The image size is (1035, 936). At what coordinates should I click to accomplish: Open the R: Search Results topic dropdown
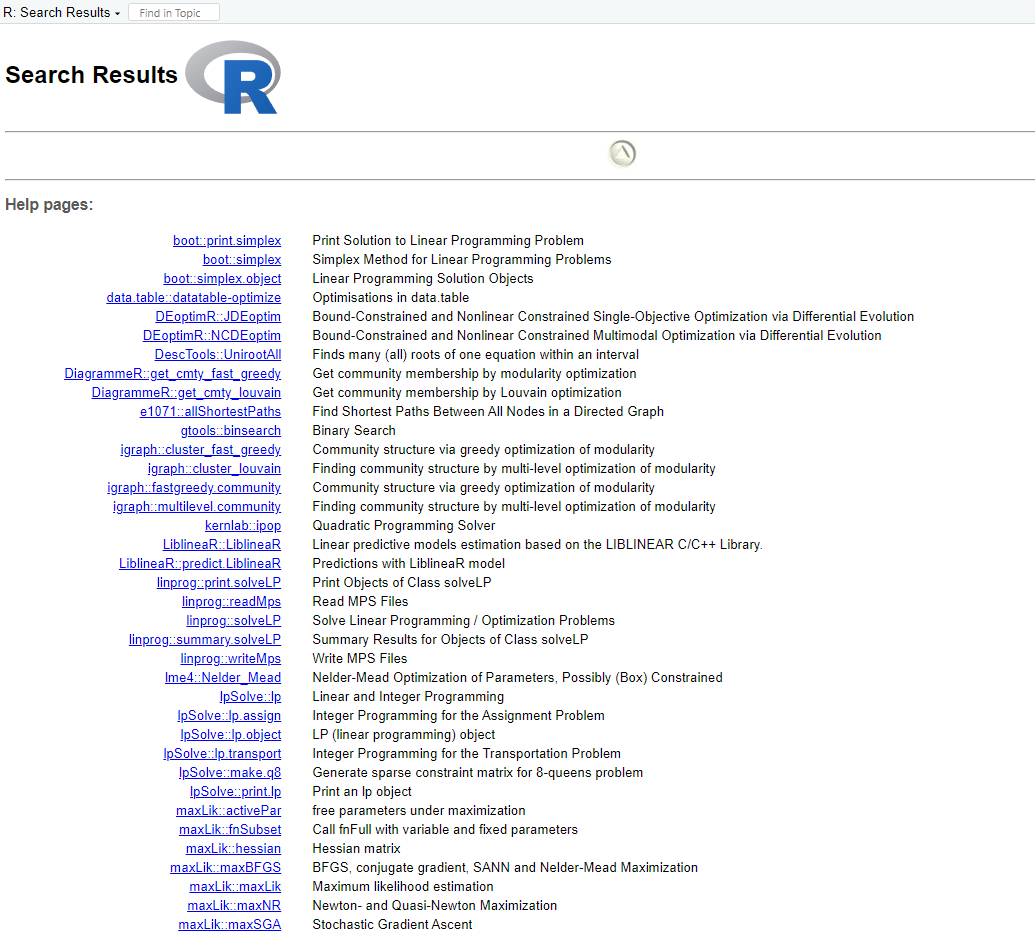point(62,13)
